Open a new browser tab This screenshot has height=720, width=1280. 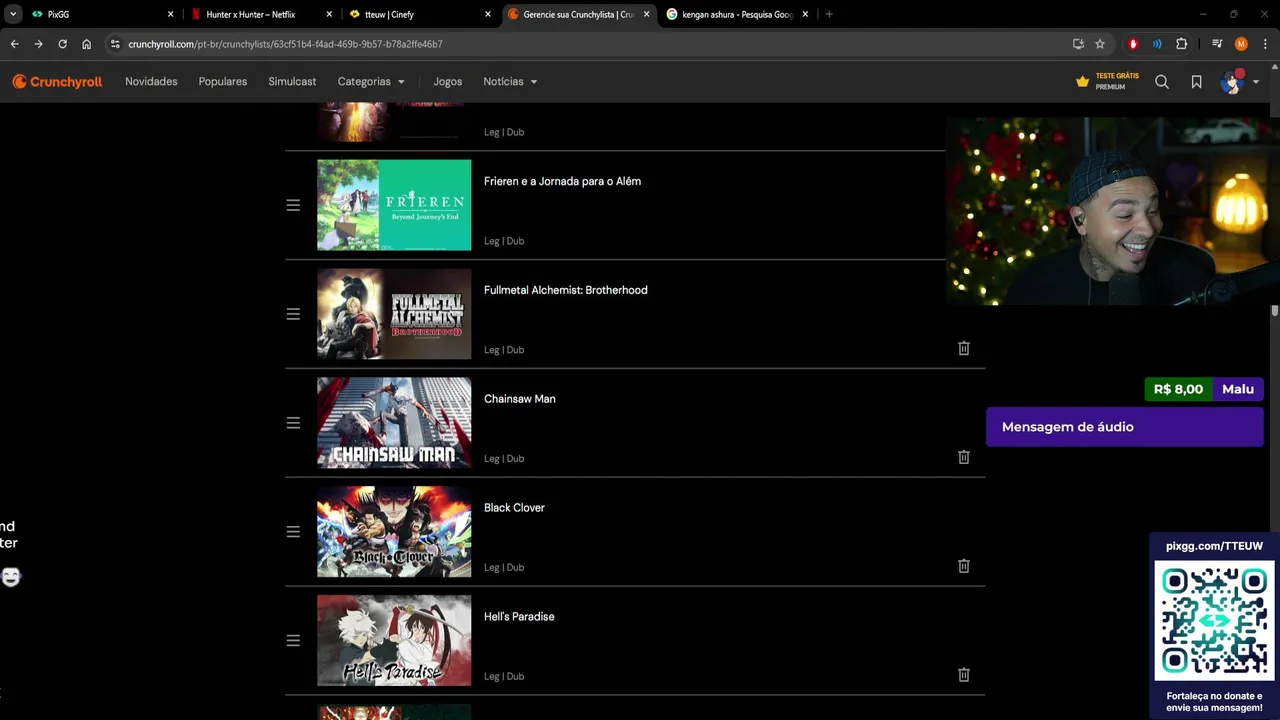coord(829,14)
